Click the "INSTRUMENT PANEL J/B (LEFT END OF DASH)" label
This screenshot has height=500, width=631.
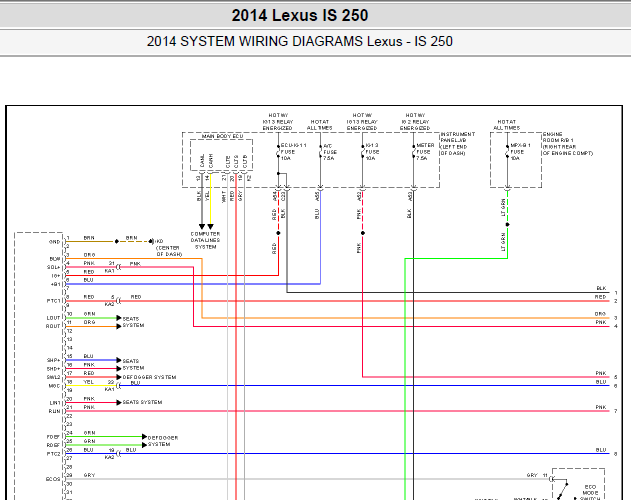click(x=458, y=144)
